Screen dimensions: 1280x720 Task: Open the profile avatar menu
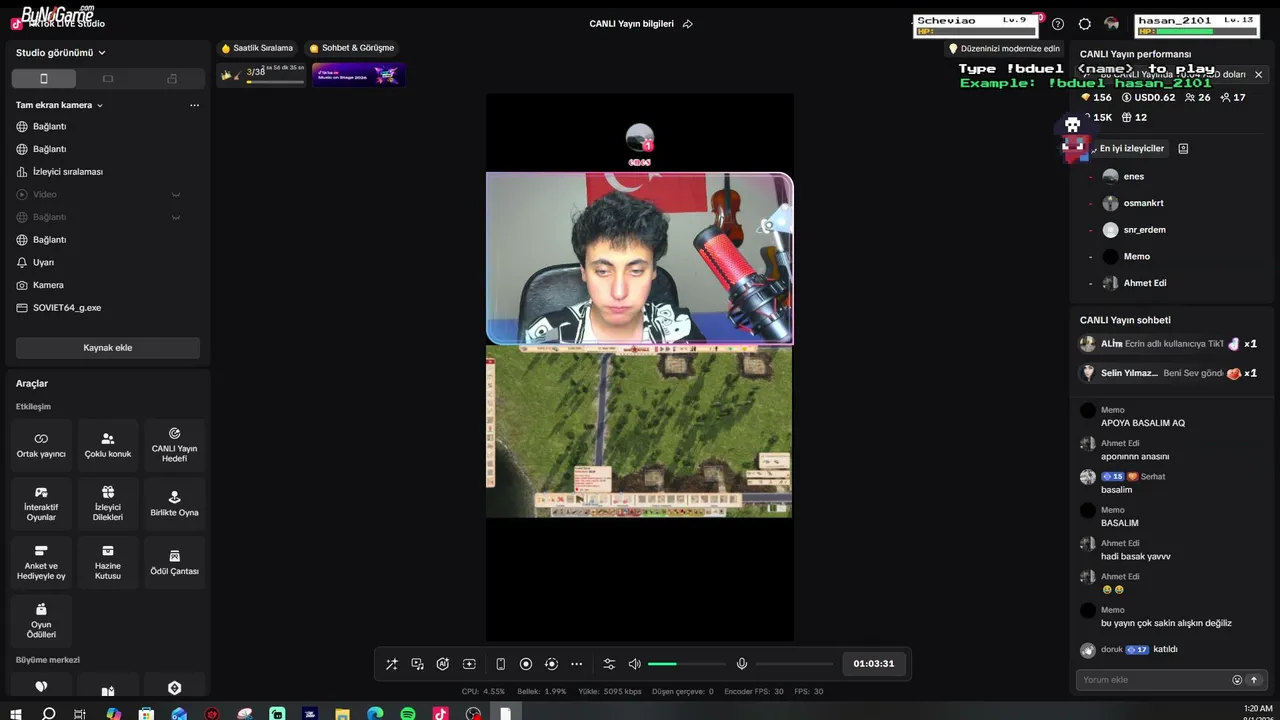click(1111, 24)
